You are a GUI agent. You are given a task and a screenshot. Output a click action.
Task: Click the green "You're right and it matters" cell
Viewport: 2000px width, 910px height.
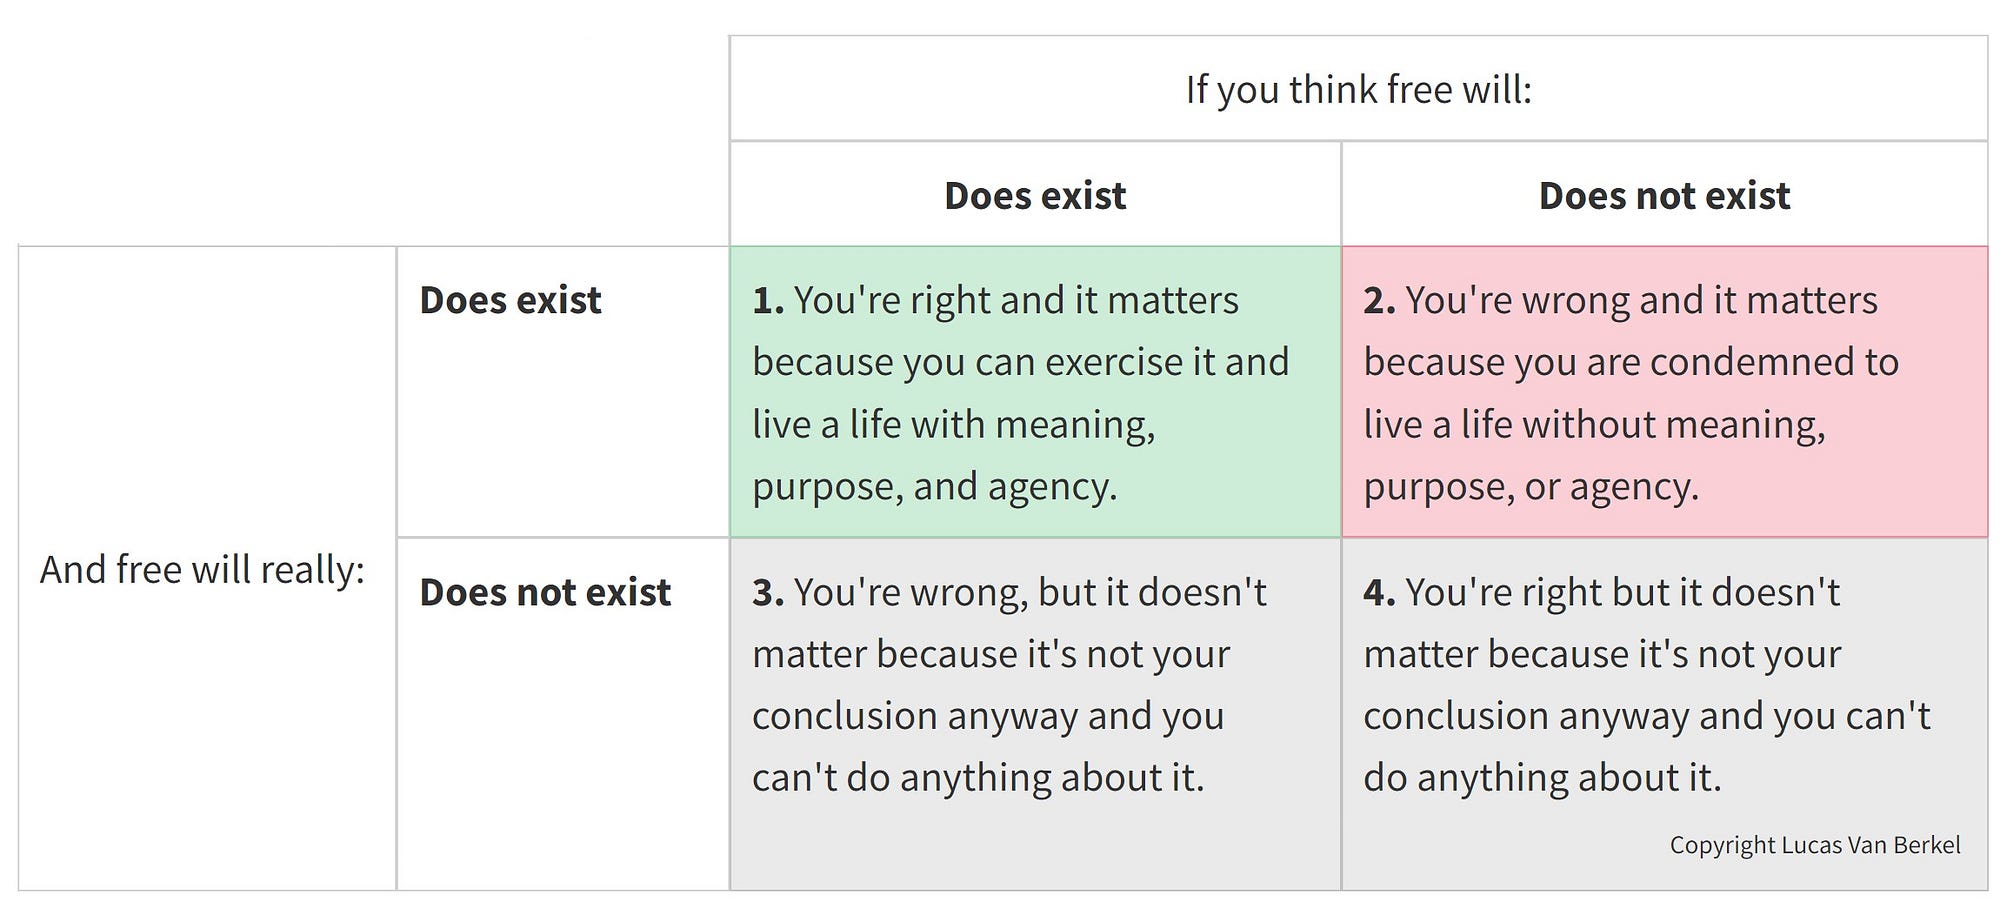tap(1035, 392)
